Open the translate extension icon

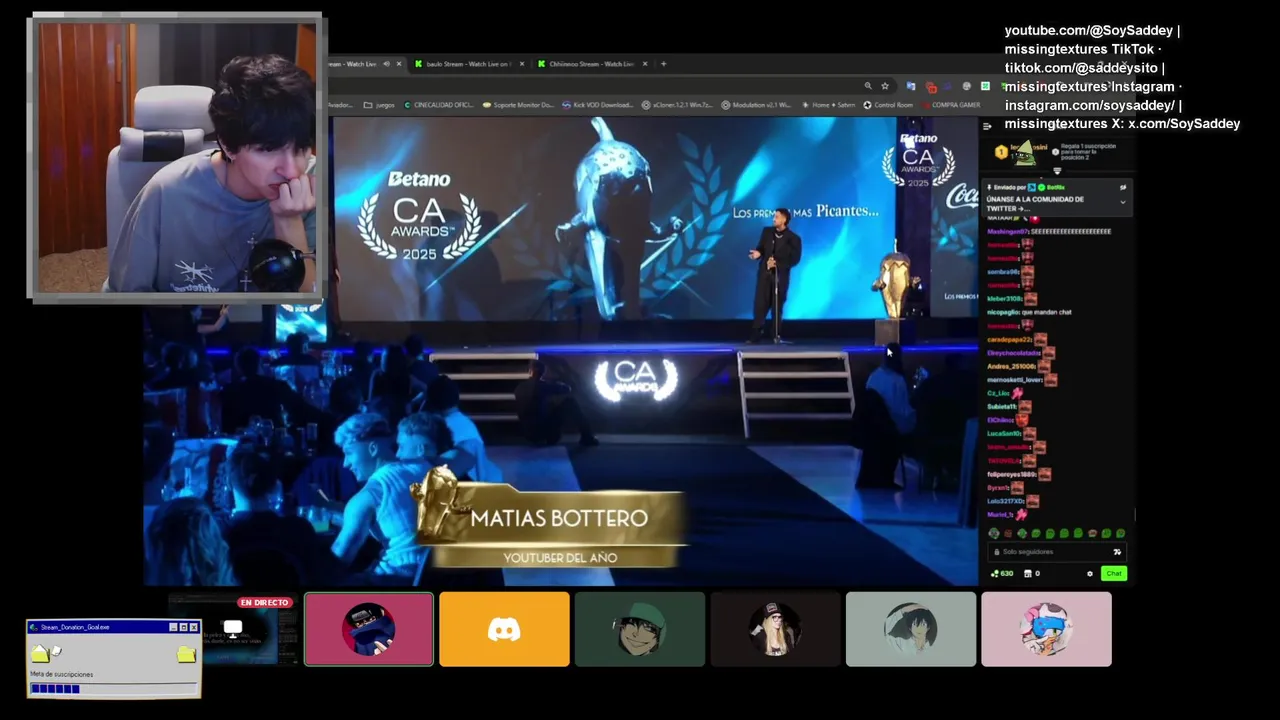pyautogui.click(x=911, y=86)
